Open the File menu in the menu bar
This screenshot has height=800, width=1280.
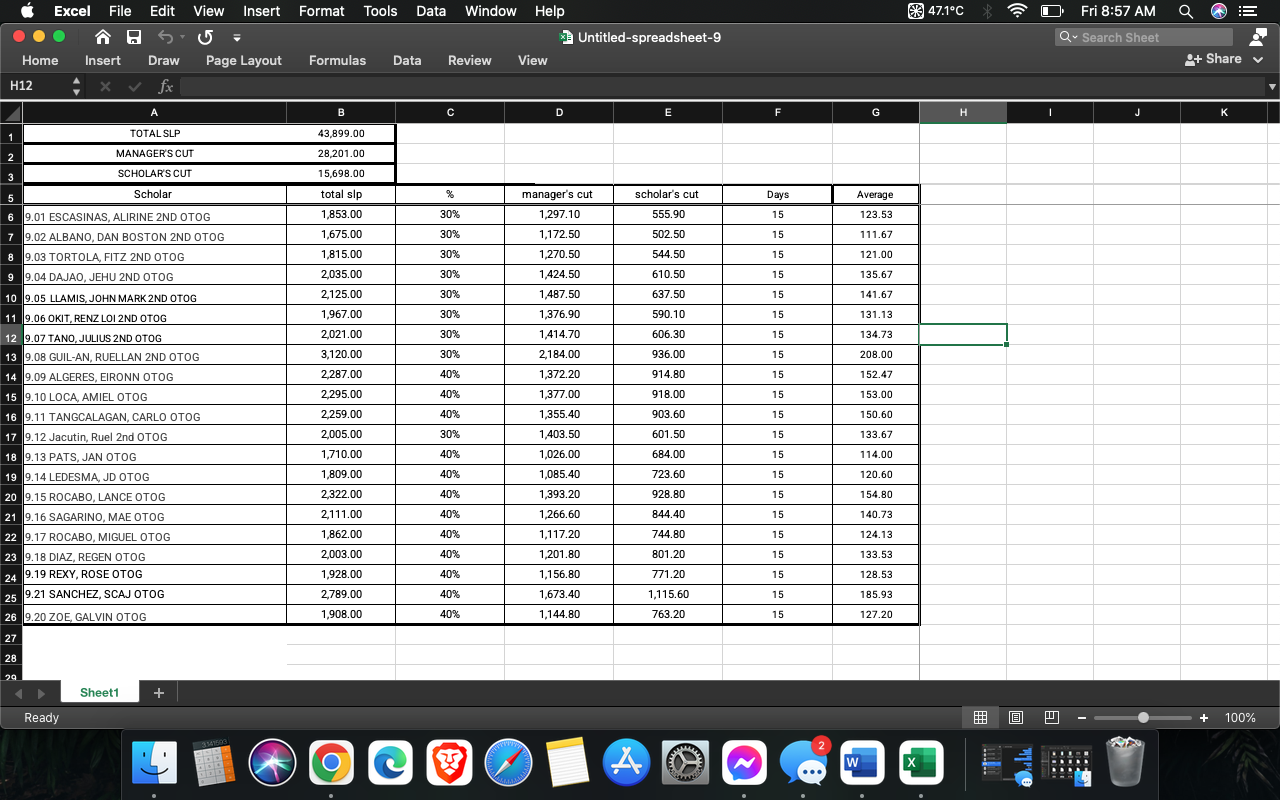tap(120, 11)
